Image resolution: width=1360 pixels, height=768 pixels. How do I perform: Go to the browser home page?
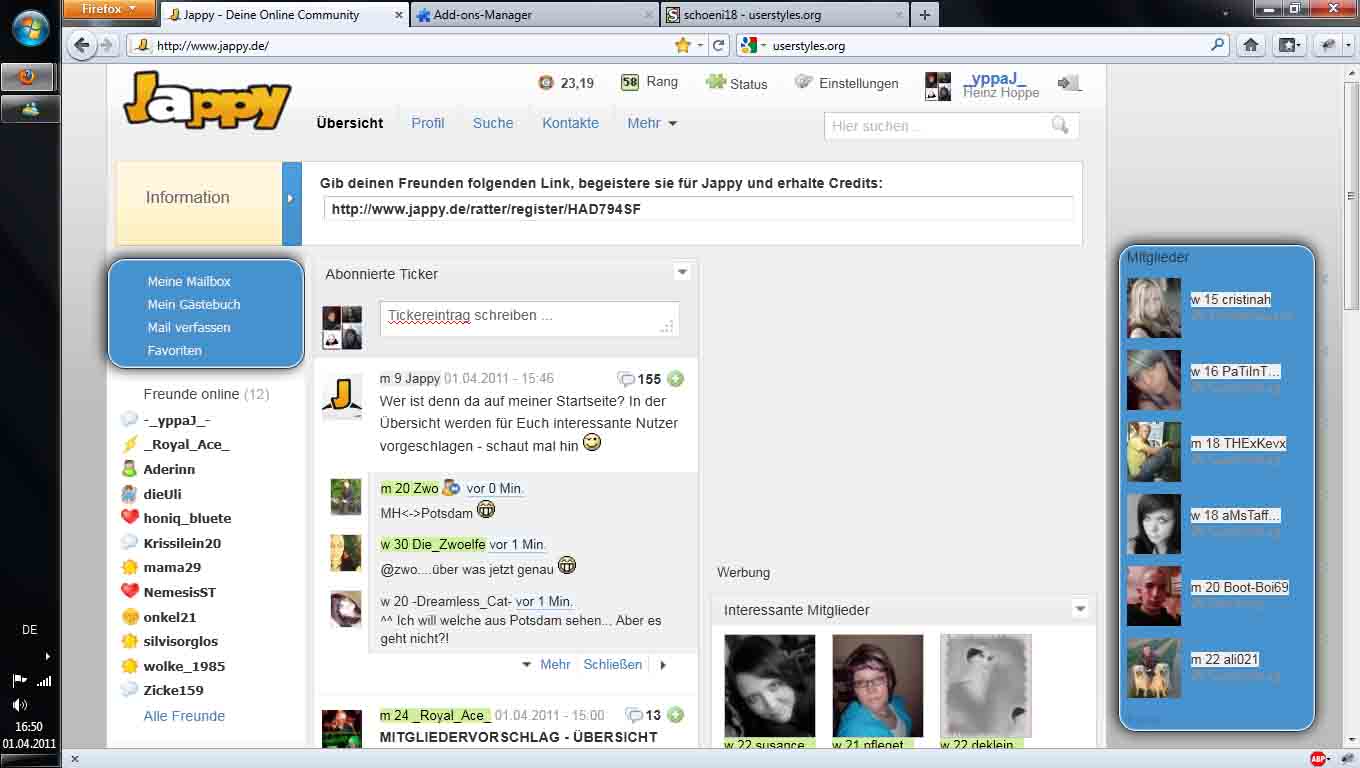(1250, 45)
